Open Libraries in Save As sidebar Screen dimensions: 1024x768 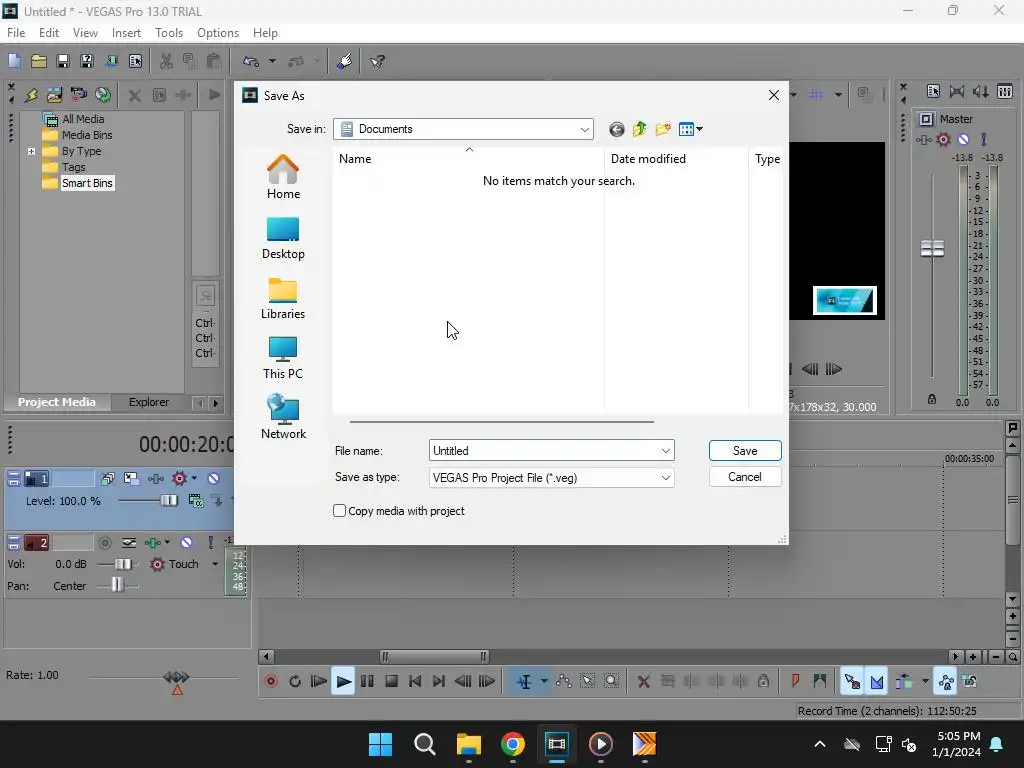[x=283, y=298]
